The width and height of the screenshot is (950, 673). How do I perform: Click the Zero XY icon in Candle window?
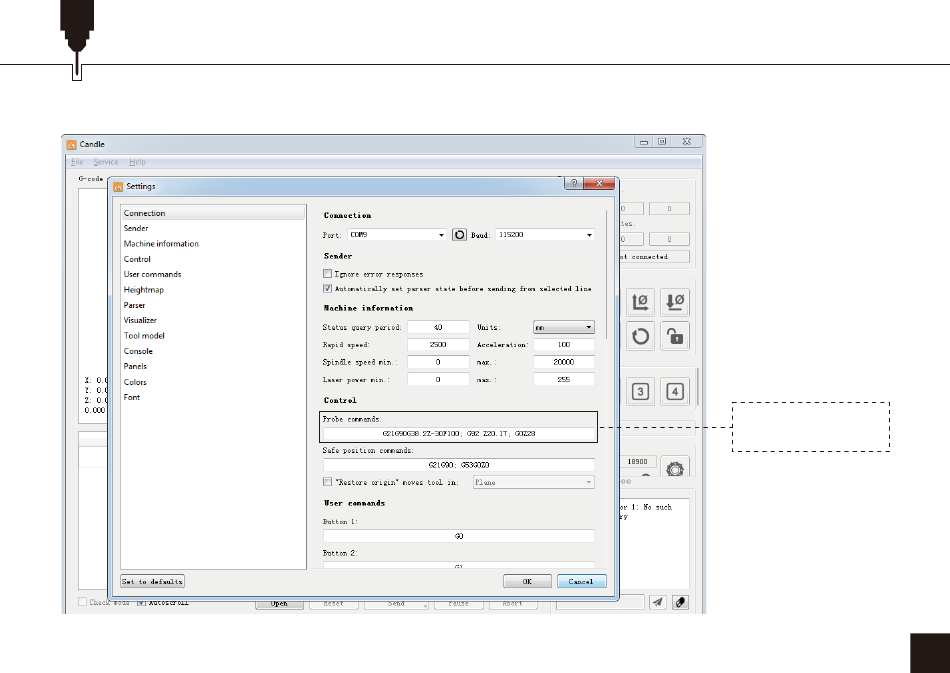click(640, 302)
